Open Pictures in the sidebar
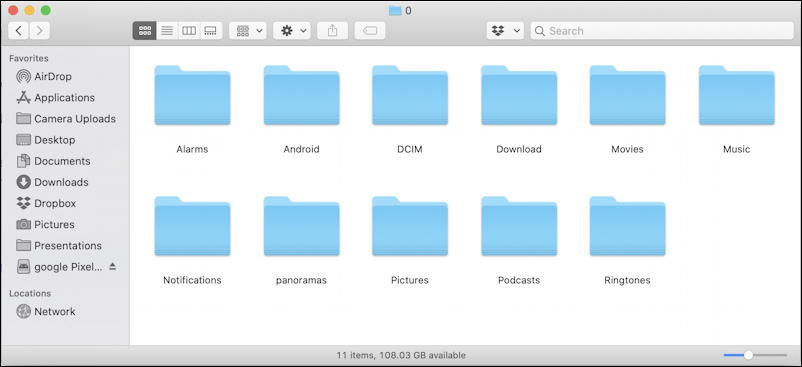Viewport: 802px width, 367px height. point(45,224)
